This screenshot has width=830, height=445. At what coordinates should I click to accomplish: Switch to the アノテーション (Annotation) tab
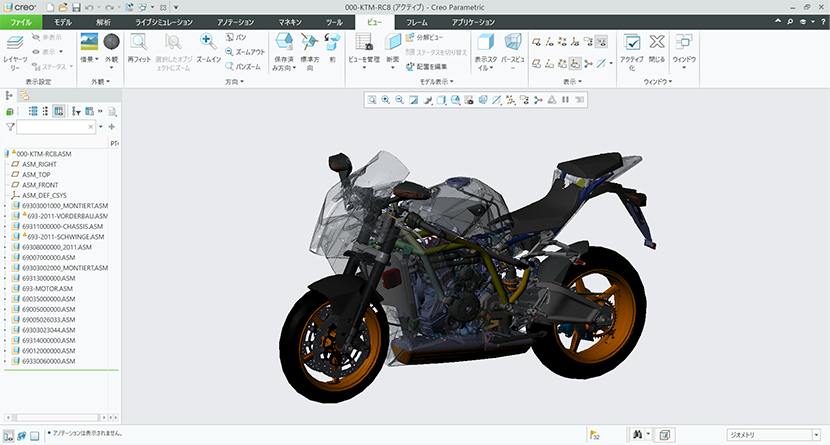pyautogui.click(x=235, y=22)
